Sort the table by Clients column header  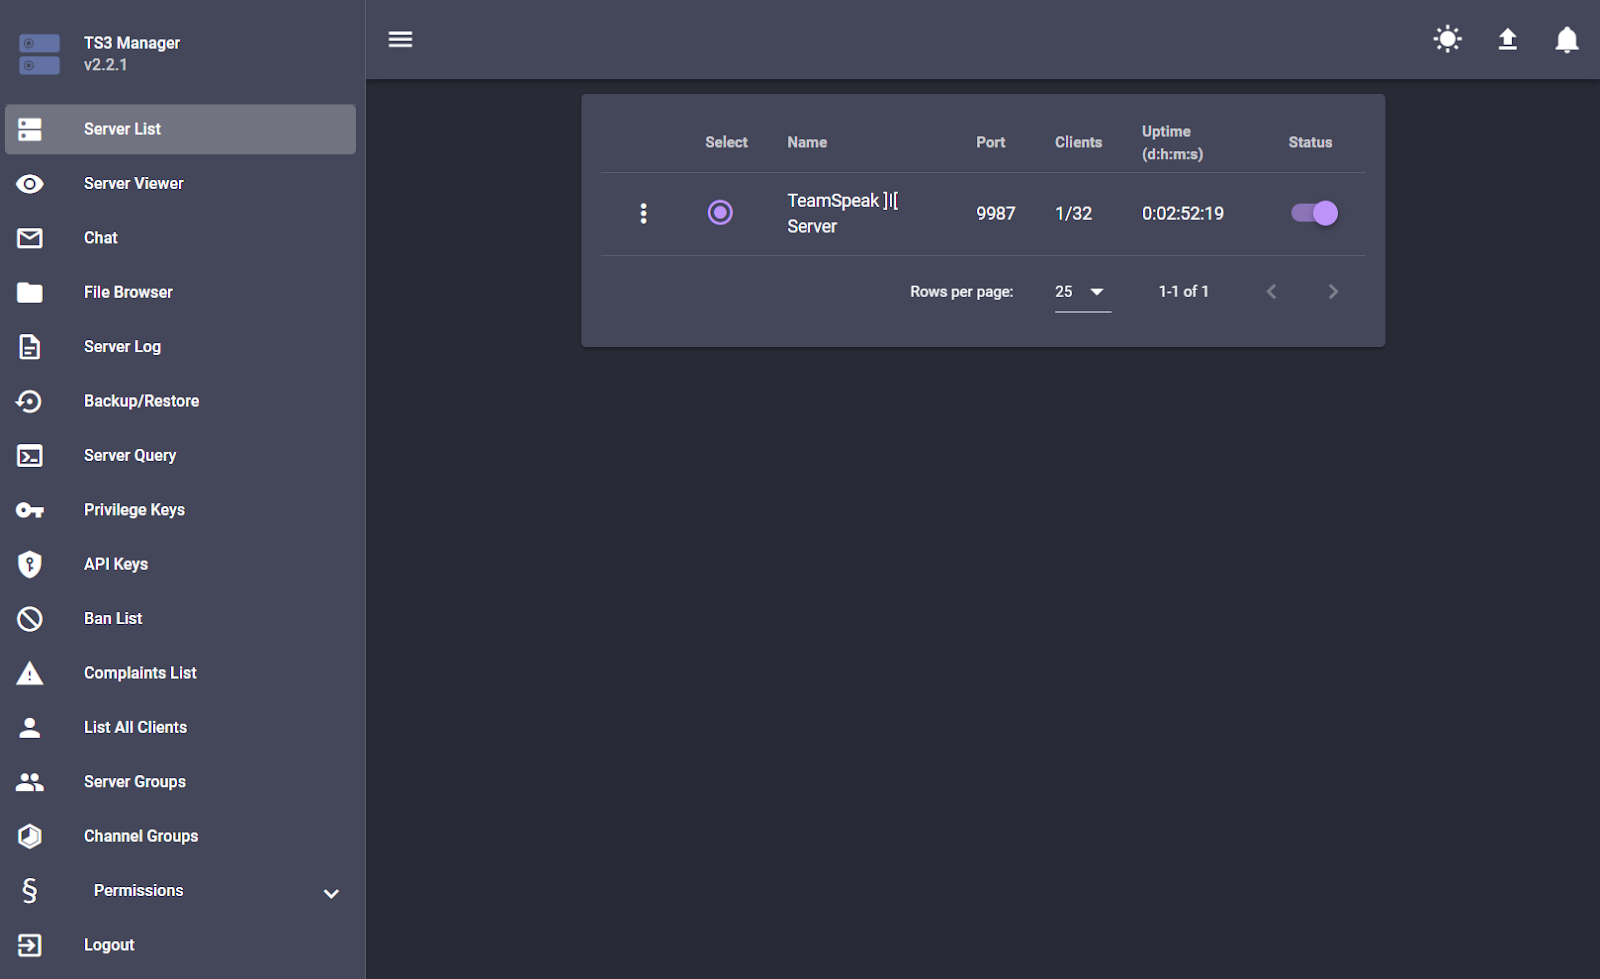click(x=1078, y=142)
